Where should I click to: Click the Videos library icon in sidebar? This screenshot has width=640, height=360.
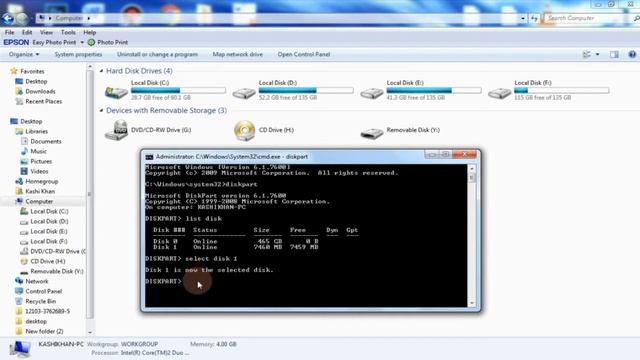24,171
